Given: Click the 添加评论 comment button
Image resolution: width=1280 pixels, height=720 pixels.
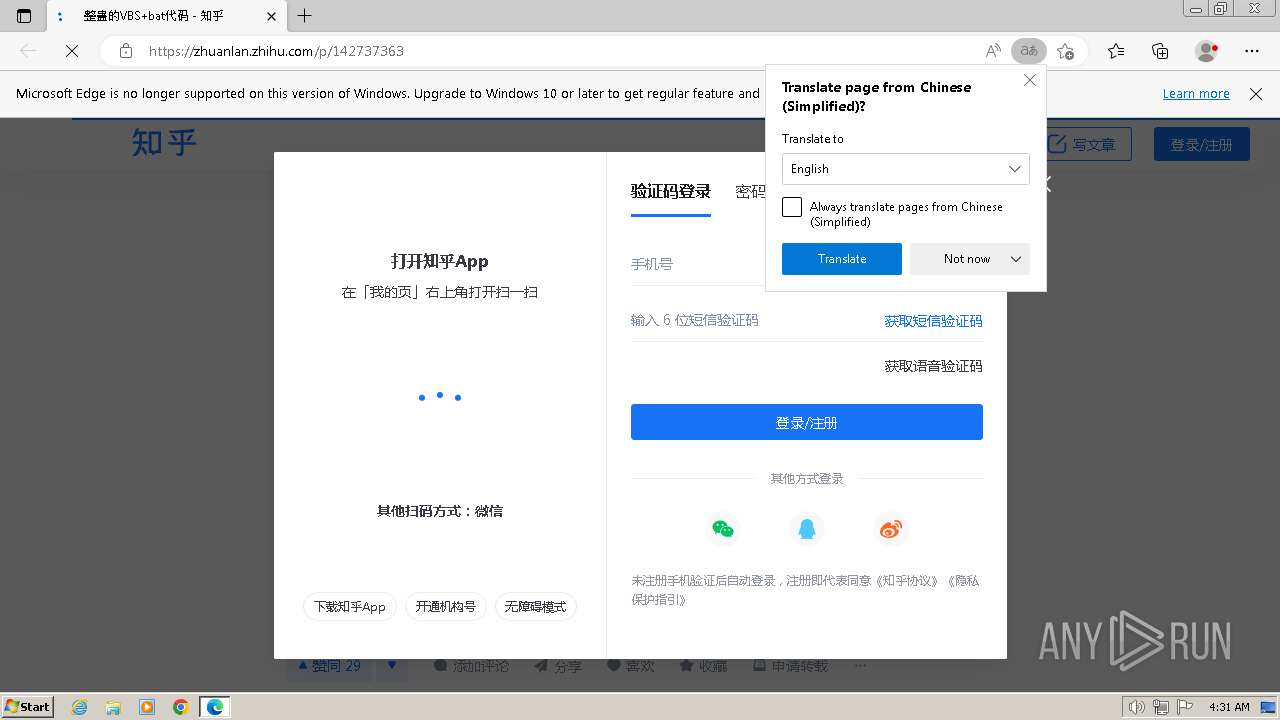Looking at the screenshot, I should point(471,666).
